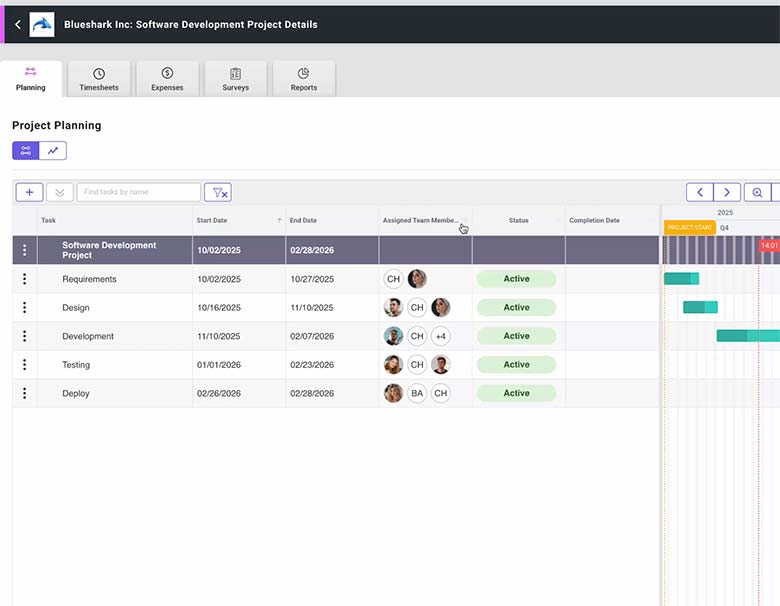The width and height of the screenshot is (780, 606).
Task: Click the Requirements Active status badge
Action: click(x=516, y=279)
